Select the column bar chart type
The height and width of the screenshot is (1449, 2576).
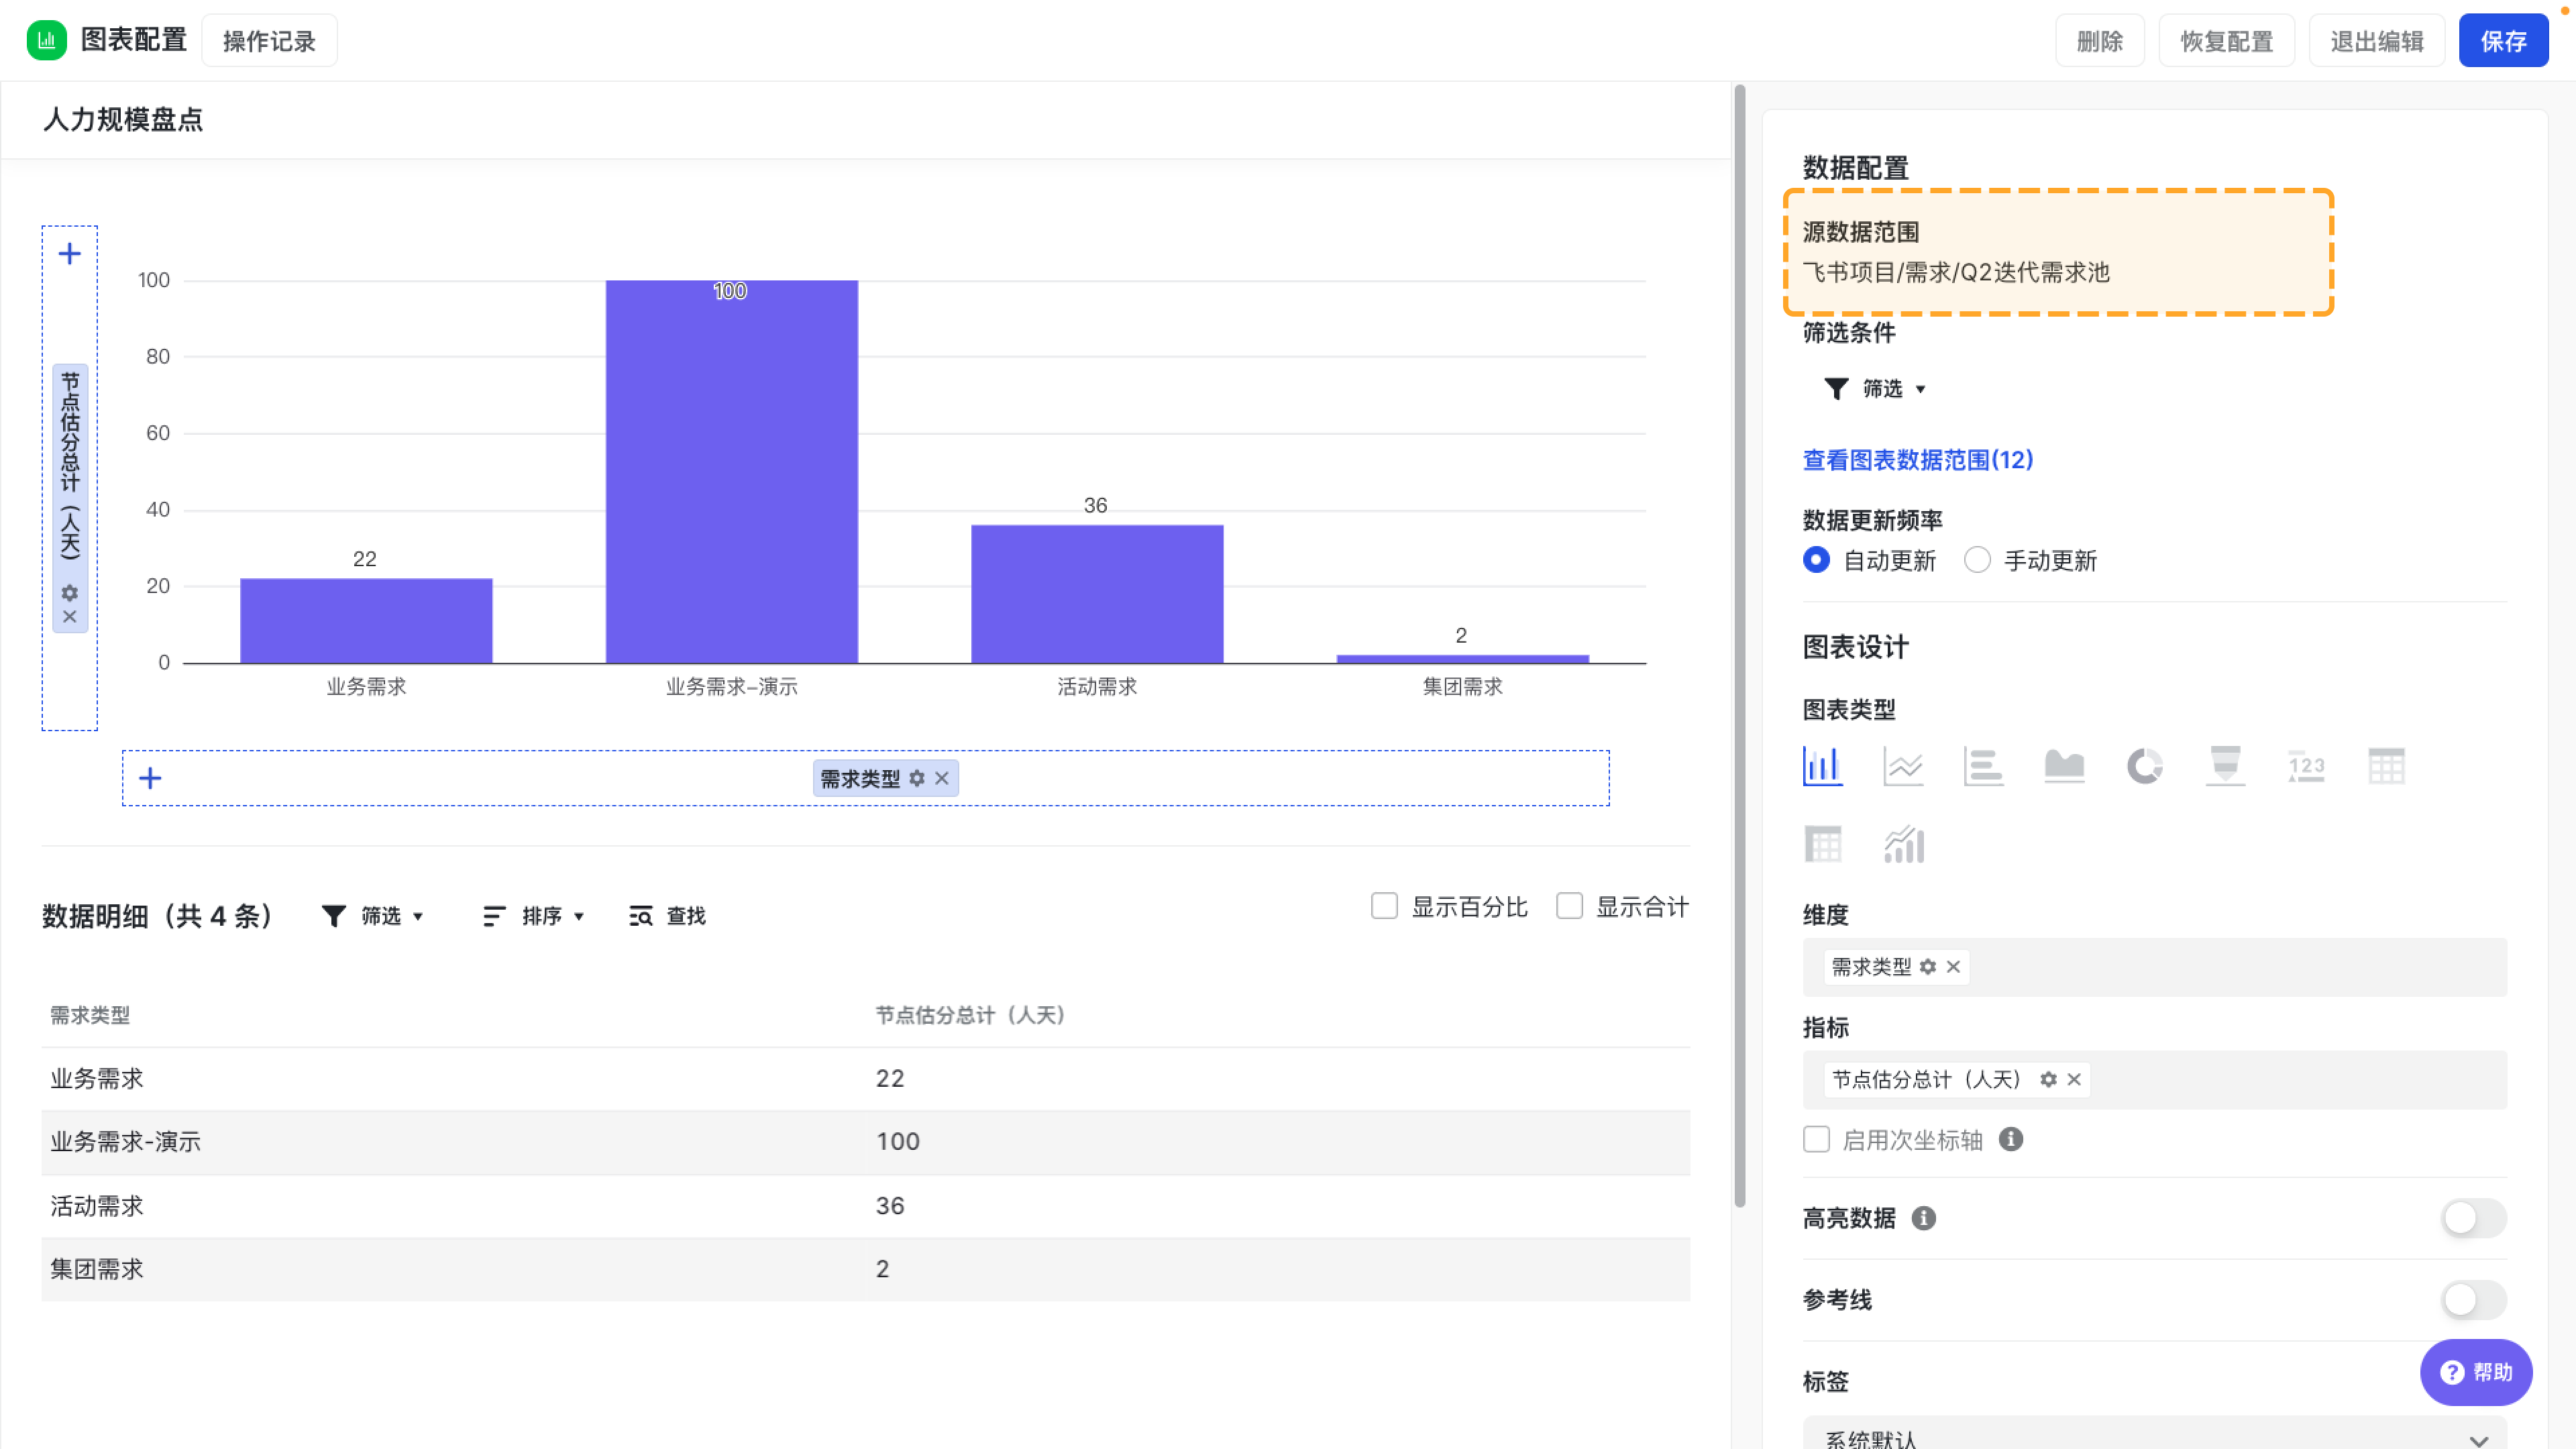coord(1822,767)
